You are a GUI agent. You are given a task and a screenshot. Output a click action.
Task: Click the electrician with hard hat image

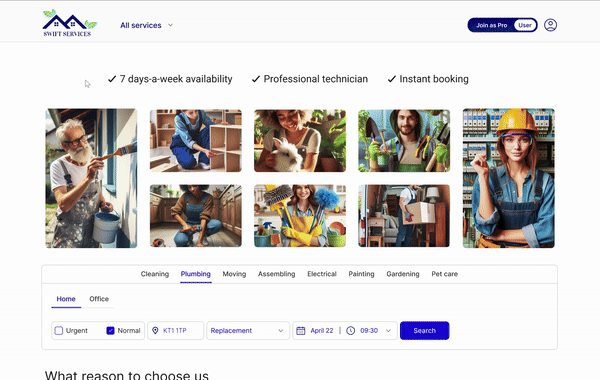point(509,178)
